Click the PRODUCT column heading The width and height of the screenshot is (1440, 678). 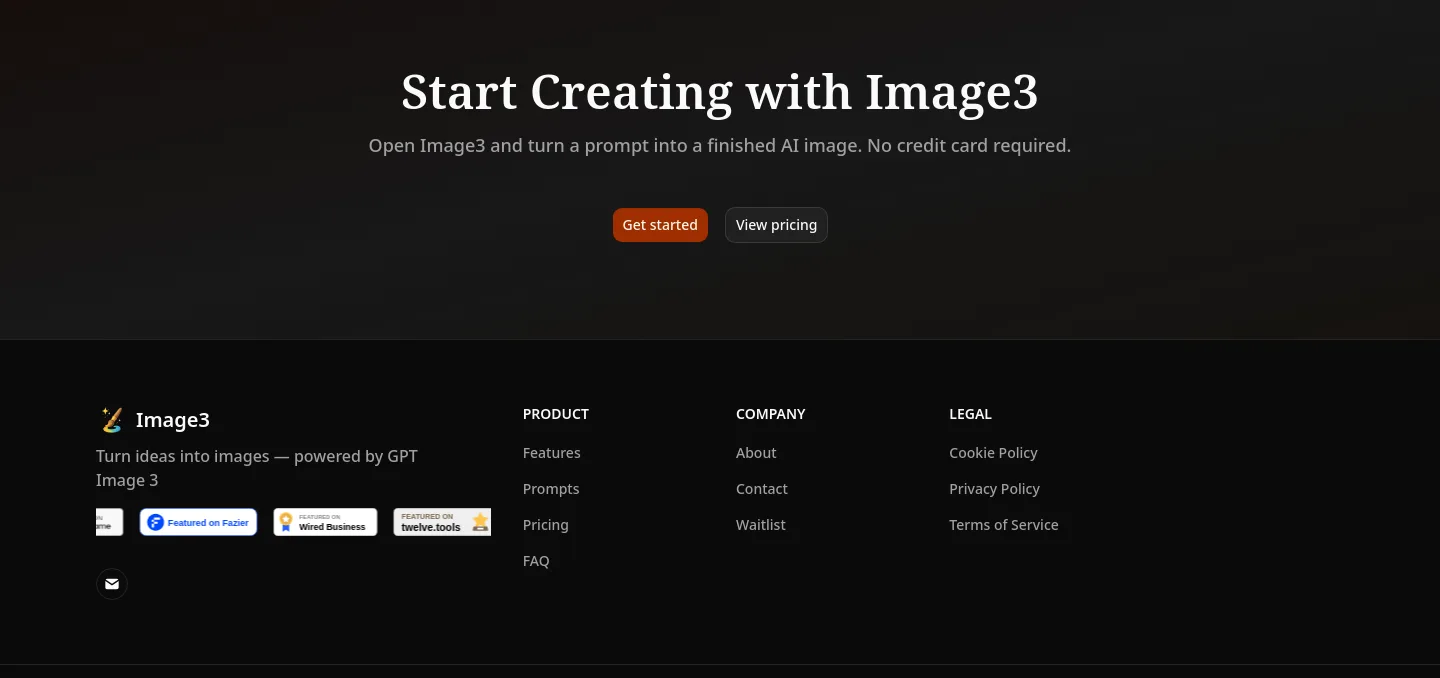tap(556, 414)
